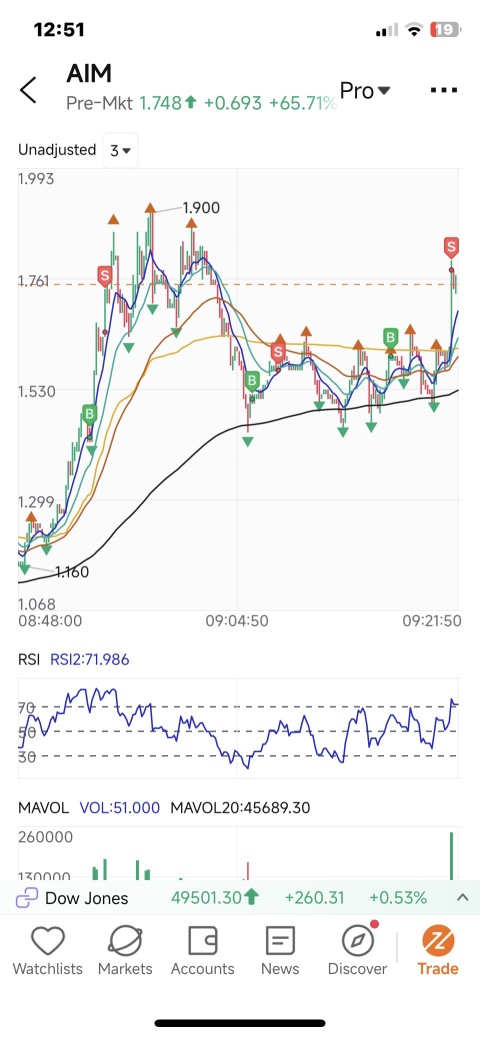
Task: Tap the 1.160 low price label
Action: (72, 572)
